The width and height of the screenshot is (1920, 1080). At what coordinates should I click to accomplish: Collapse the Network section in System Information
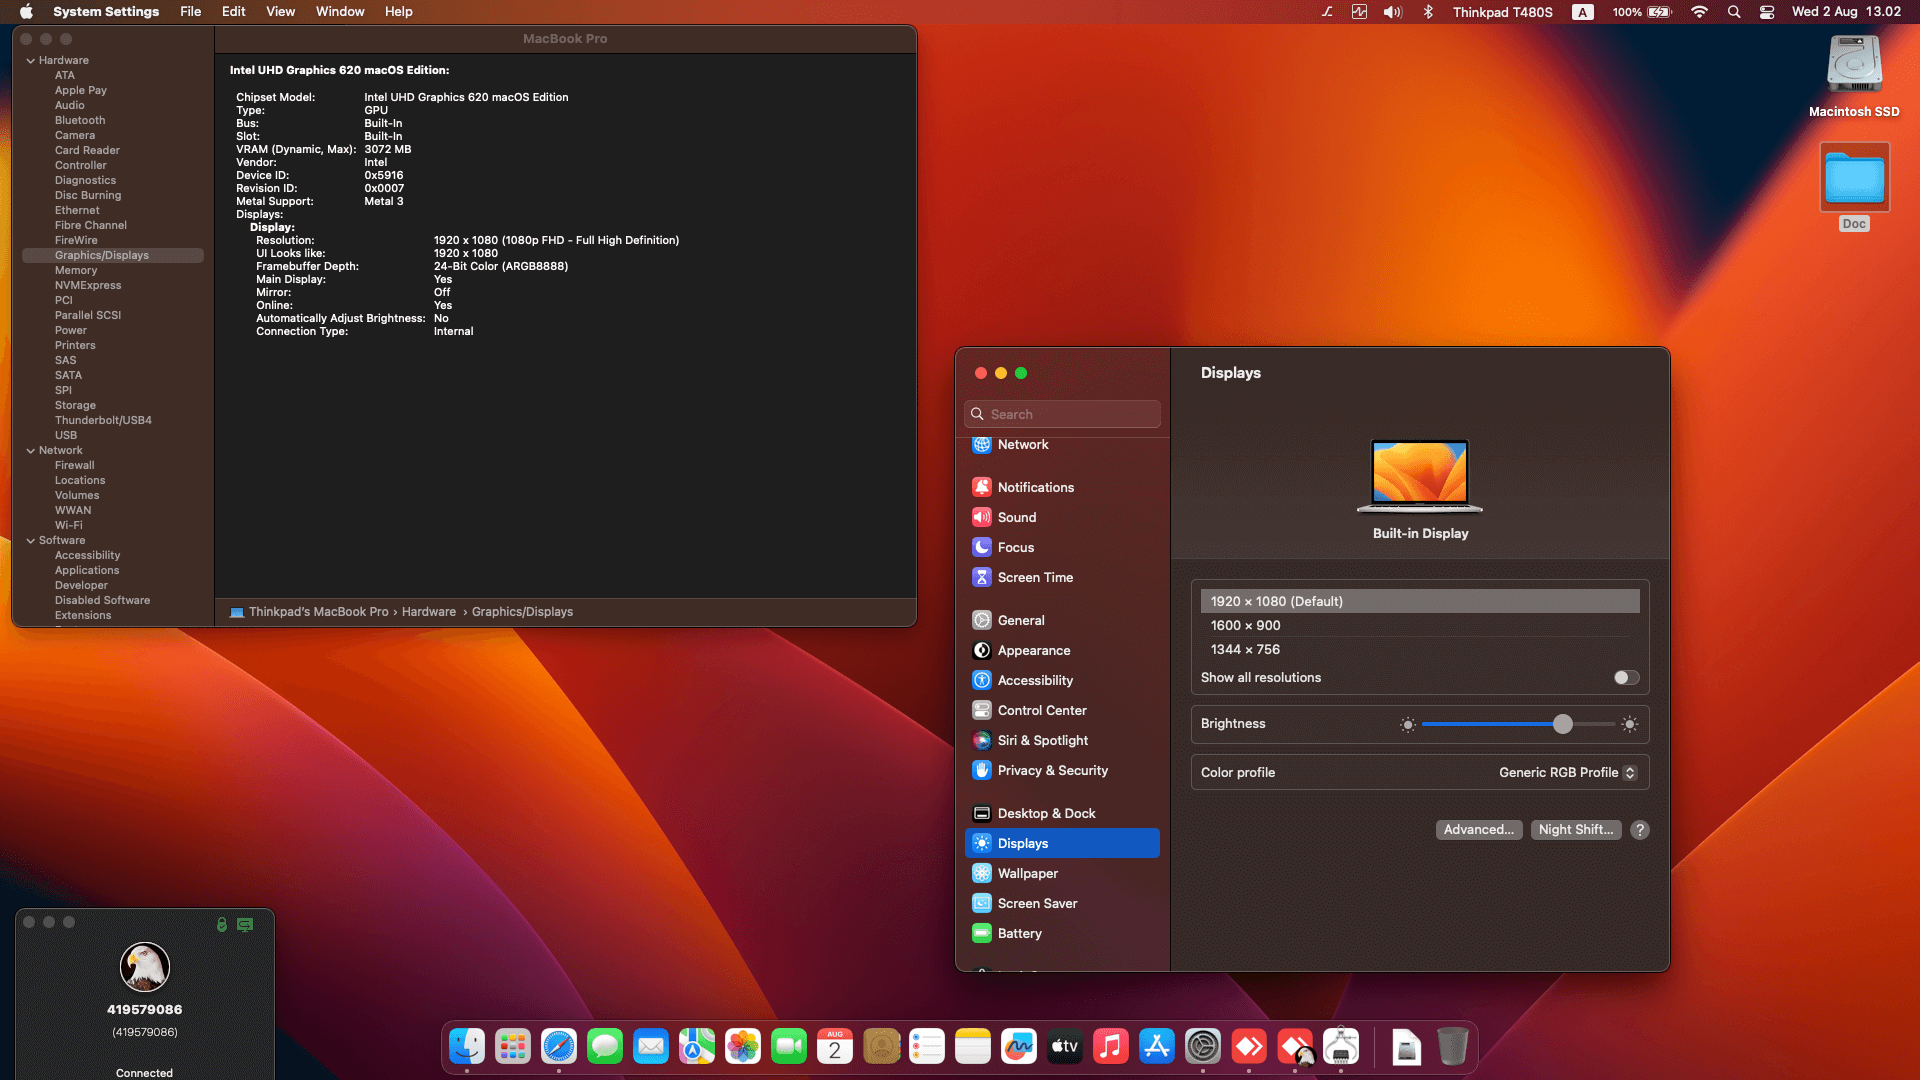[30, 451]
